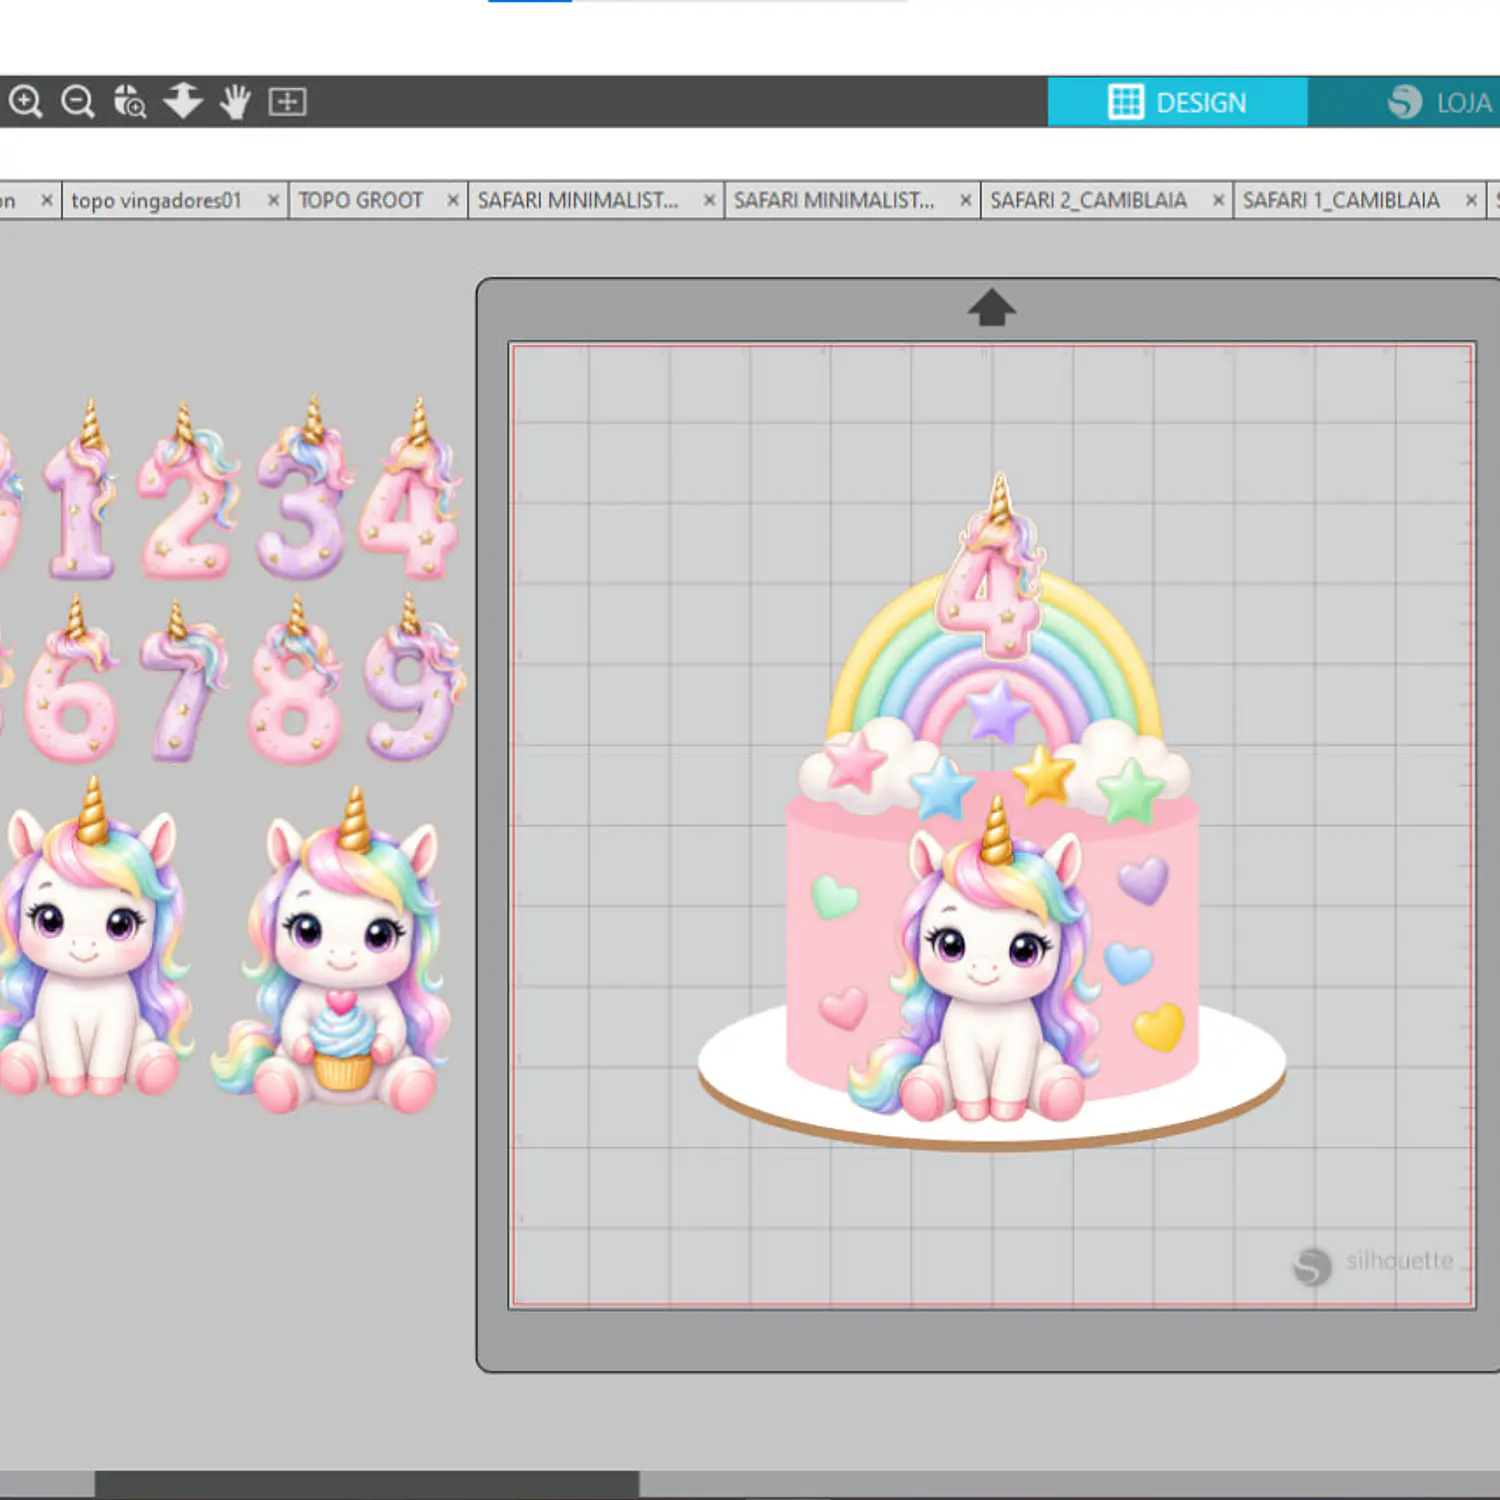Screen dimensions: 1500x1500
Task: Select the unicorn number 7 image
Action: tap(186, 682)
